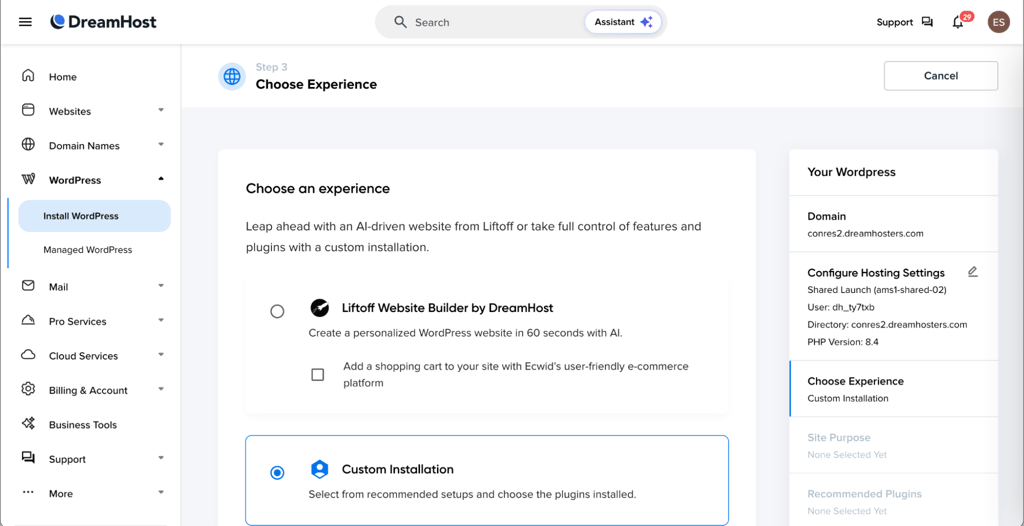Expand the More submenu arrow
This screenshot has height=526, width=1024.
tap(161, 493)
